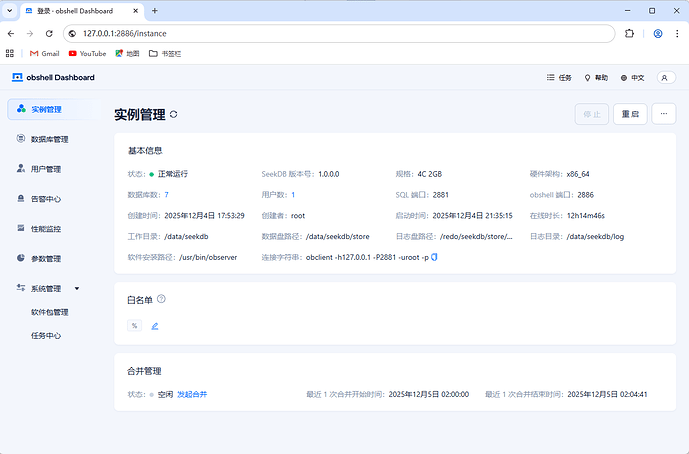The width and height of the screenshot is (689, 454).
Task: Click the obshell Dashboard logo
Action: point(53,77)
